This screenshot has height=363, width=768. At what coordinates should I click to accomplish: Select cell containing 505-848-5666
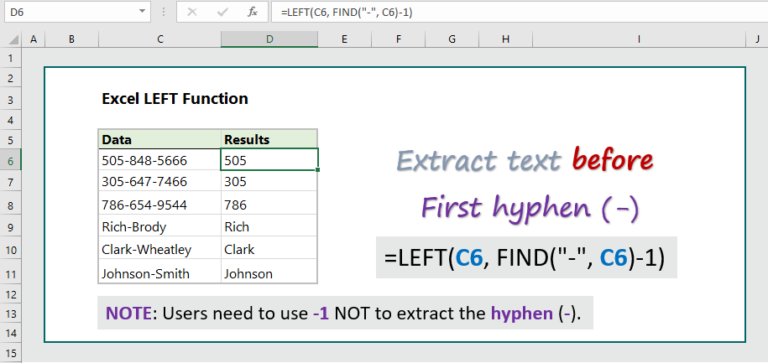(x=160, y=160)
